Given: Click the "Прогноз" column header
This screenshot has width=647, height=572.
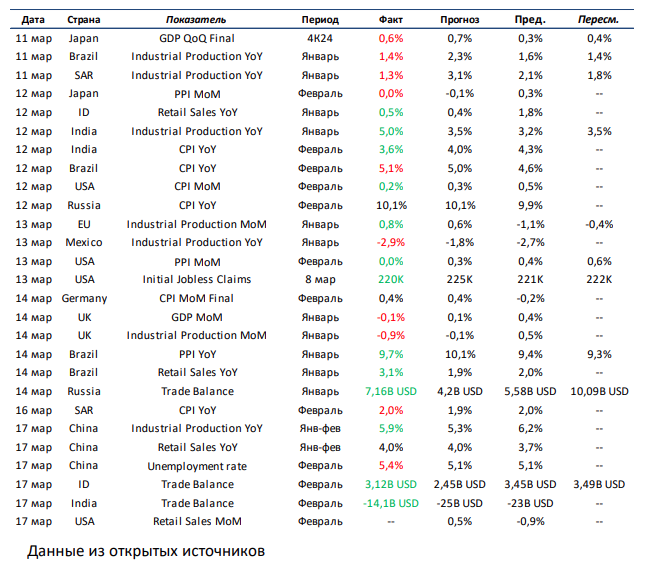Looking at the screenshot, I should click(460, 19).
